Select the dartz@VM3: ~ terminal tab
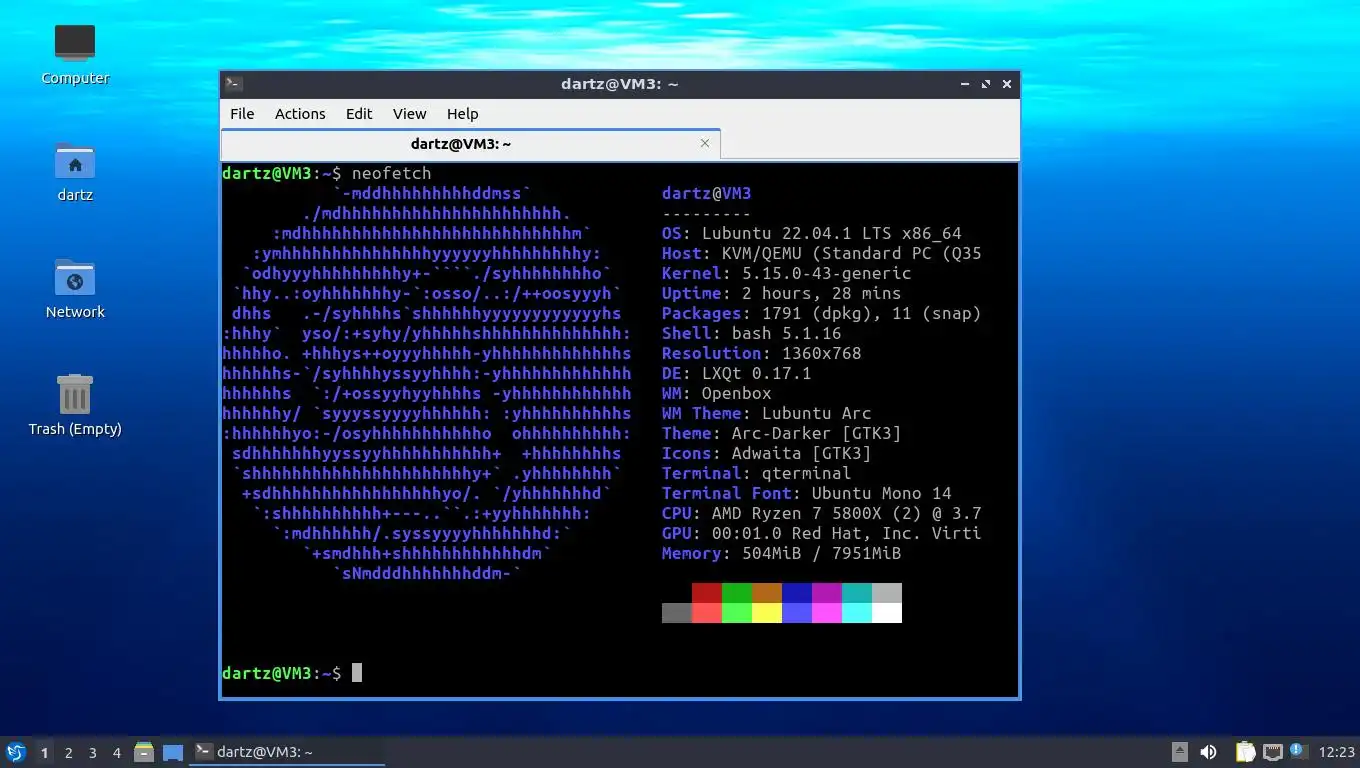Image resolution: width=1360 pixels, height=768 pixels. point(470,144)
